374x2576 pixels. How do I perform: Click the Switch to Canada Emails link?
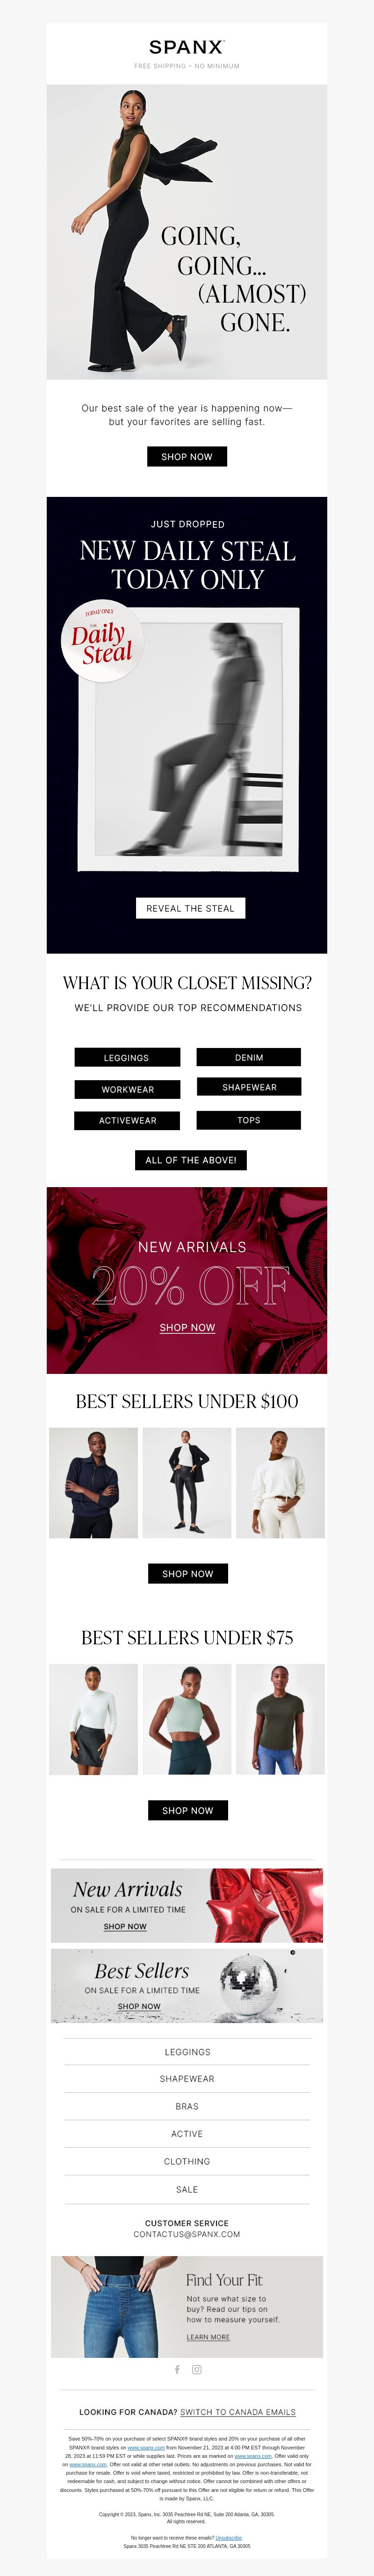[x=238, y=2412]
